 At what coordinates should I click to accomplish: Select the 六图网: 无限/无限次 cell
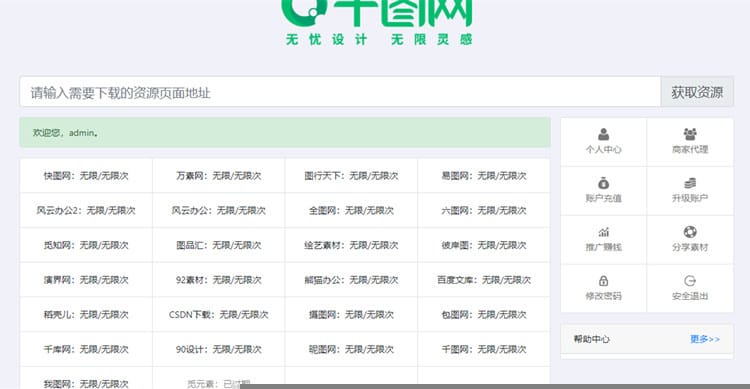tap(484, 210)
